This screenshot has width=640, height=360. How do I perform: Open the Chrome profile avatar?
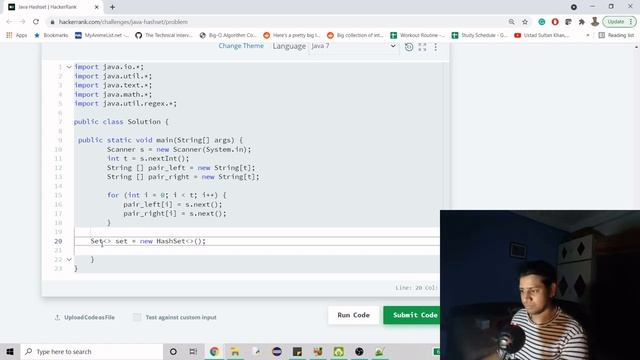(595, 22)
